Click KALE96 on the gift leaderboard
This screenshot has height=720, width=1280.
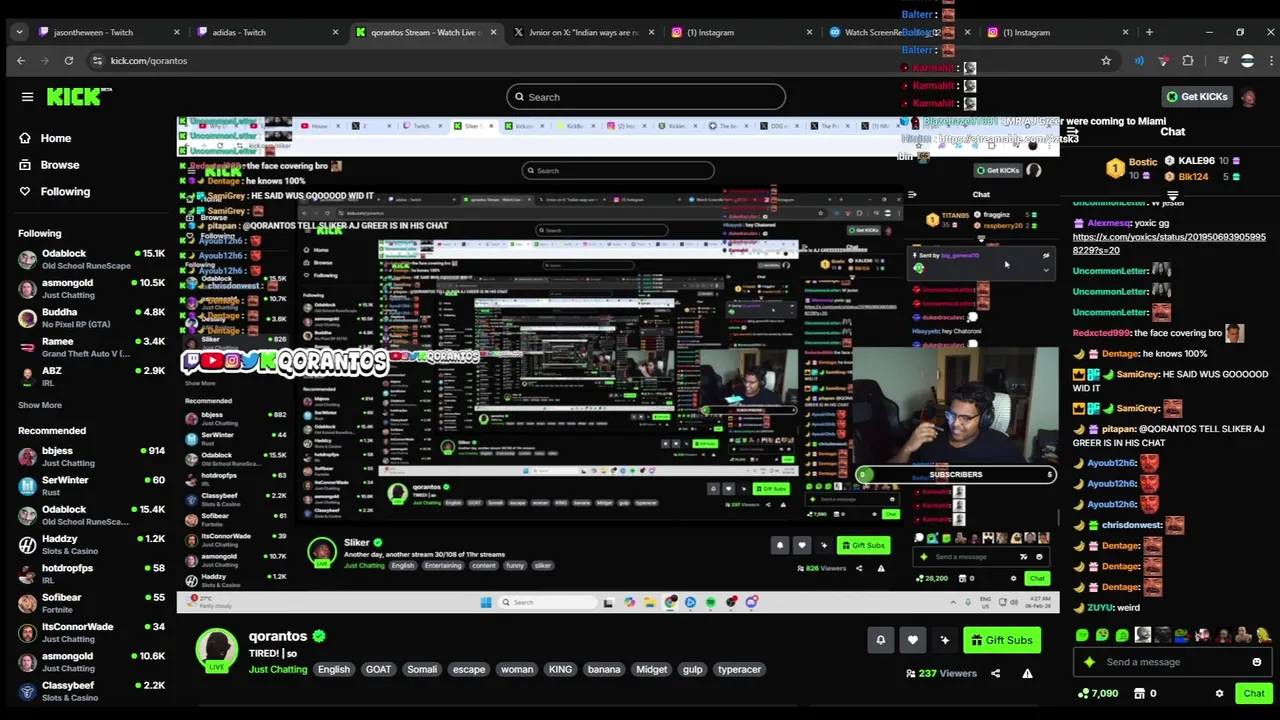point(1196,161)
